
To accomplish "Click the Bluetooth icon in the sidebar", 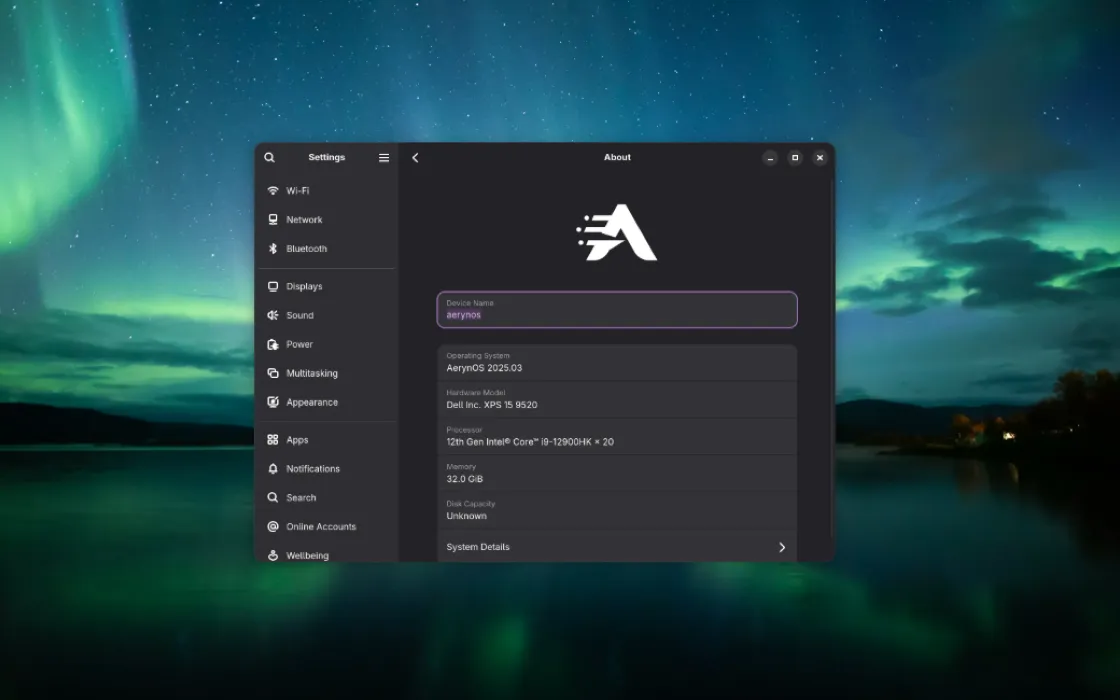I will (273, 249).
